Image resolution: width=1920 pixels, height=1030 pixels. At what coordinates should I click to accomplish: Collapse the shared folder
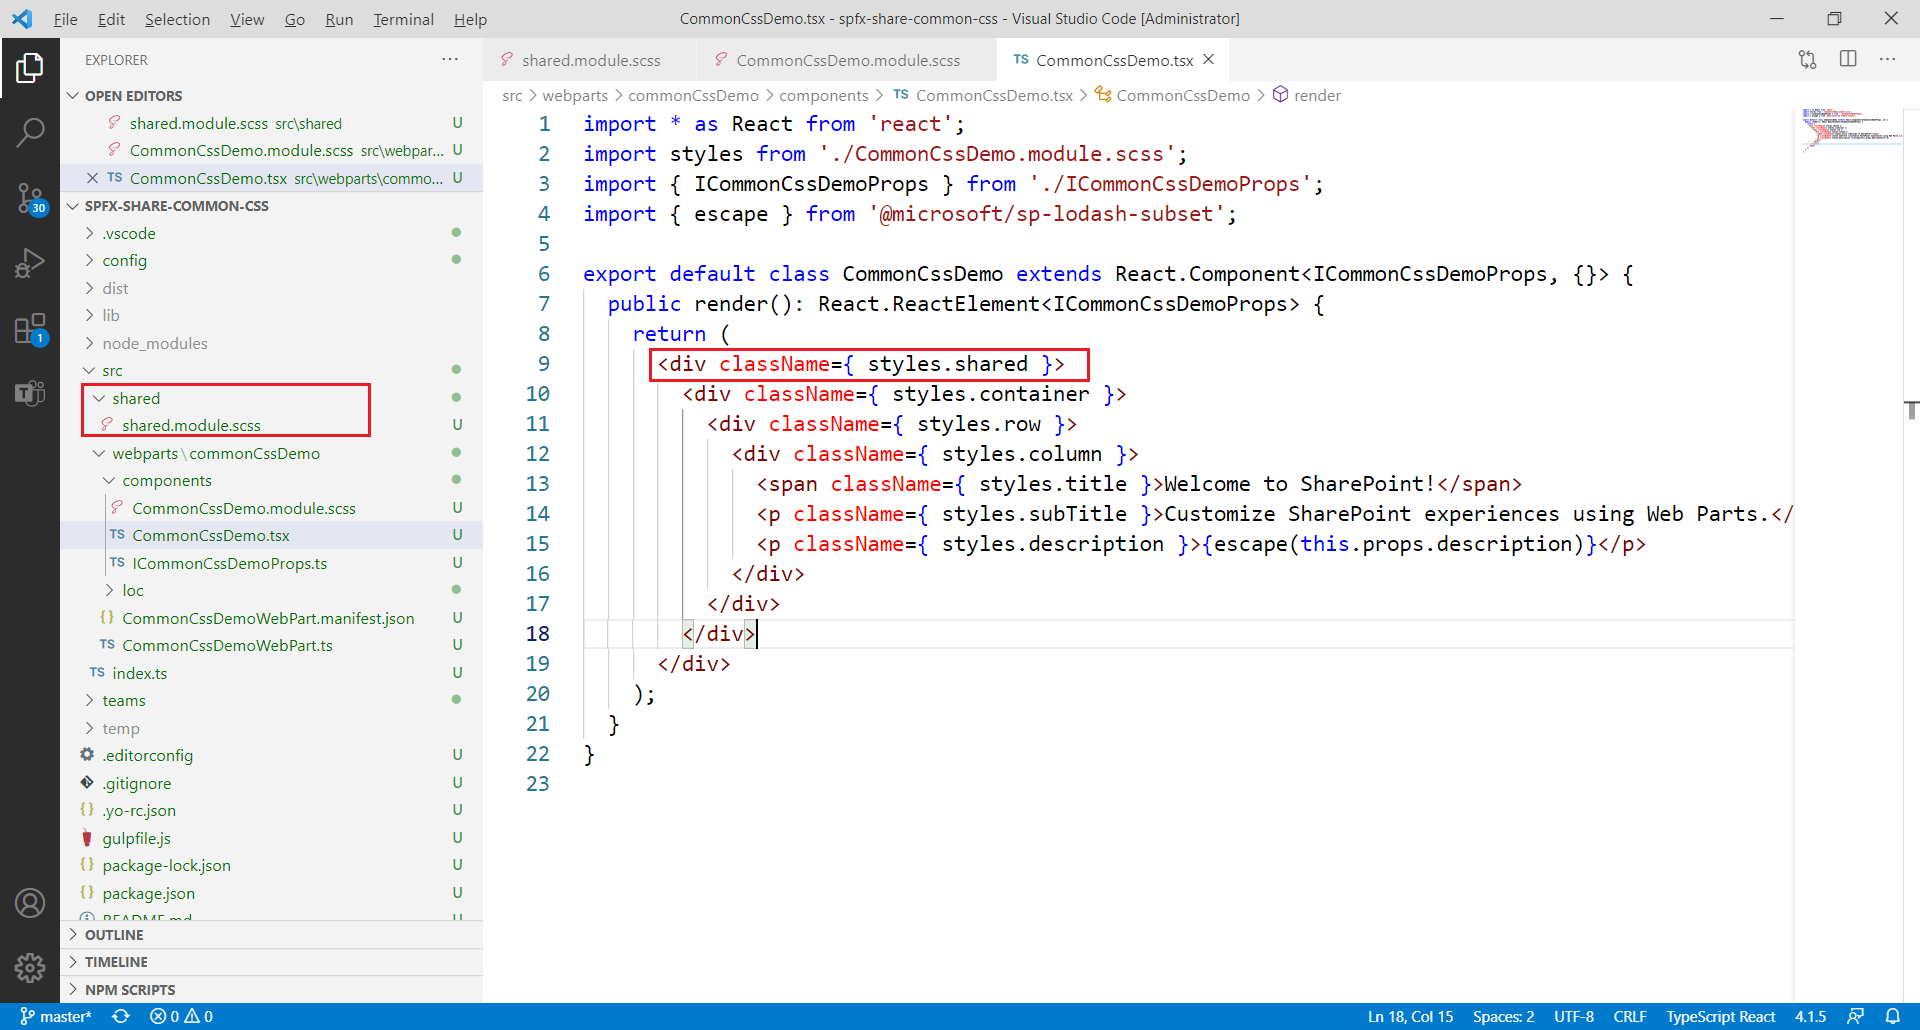point(136,398)
